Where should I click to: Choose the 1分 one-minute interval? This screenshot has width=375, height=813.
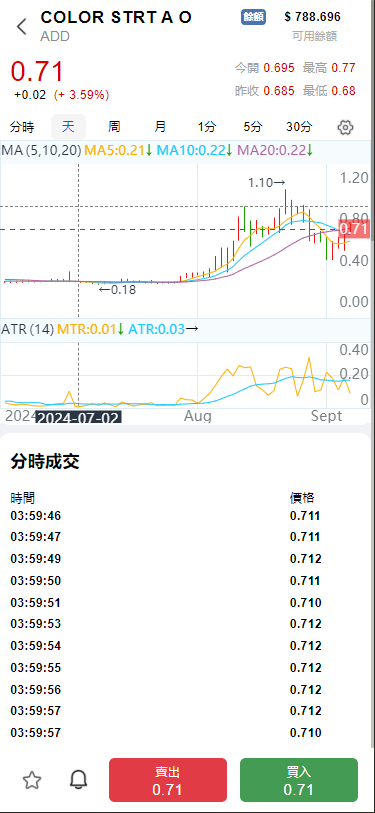point(206,127)
